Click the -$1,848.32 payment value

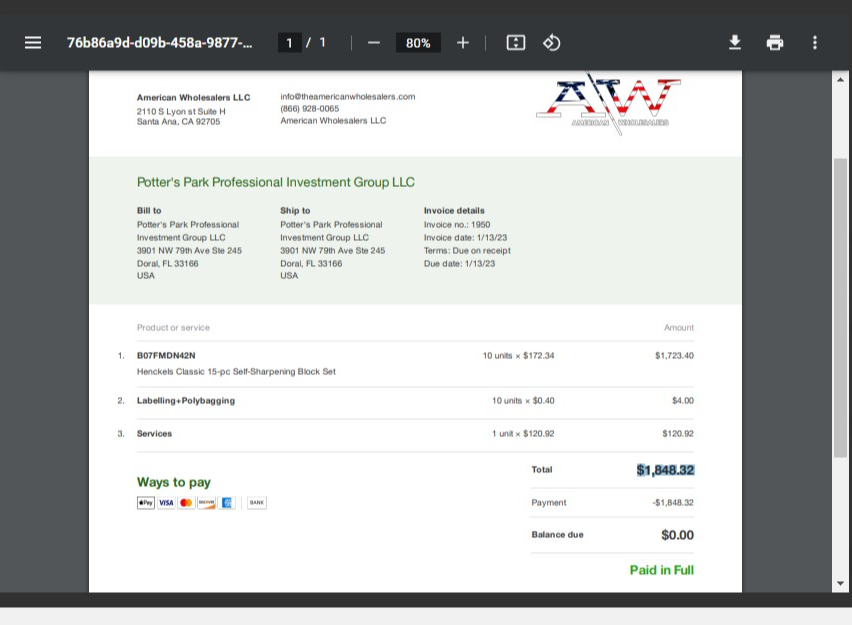coord(673,503)
